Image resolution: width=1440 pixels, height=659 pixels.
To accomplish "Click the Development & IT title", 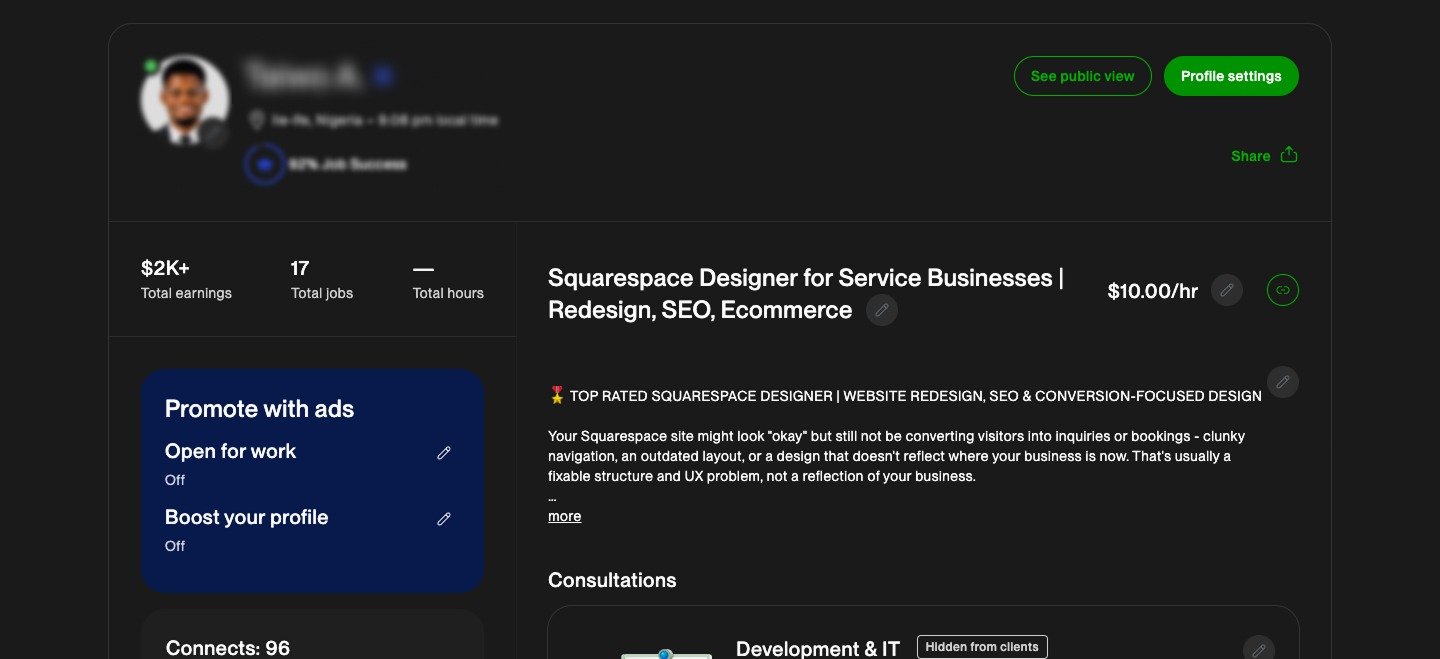I will (x=818, y=649).
